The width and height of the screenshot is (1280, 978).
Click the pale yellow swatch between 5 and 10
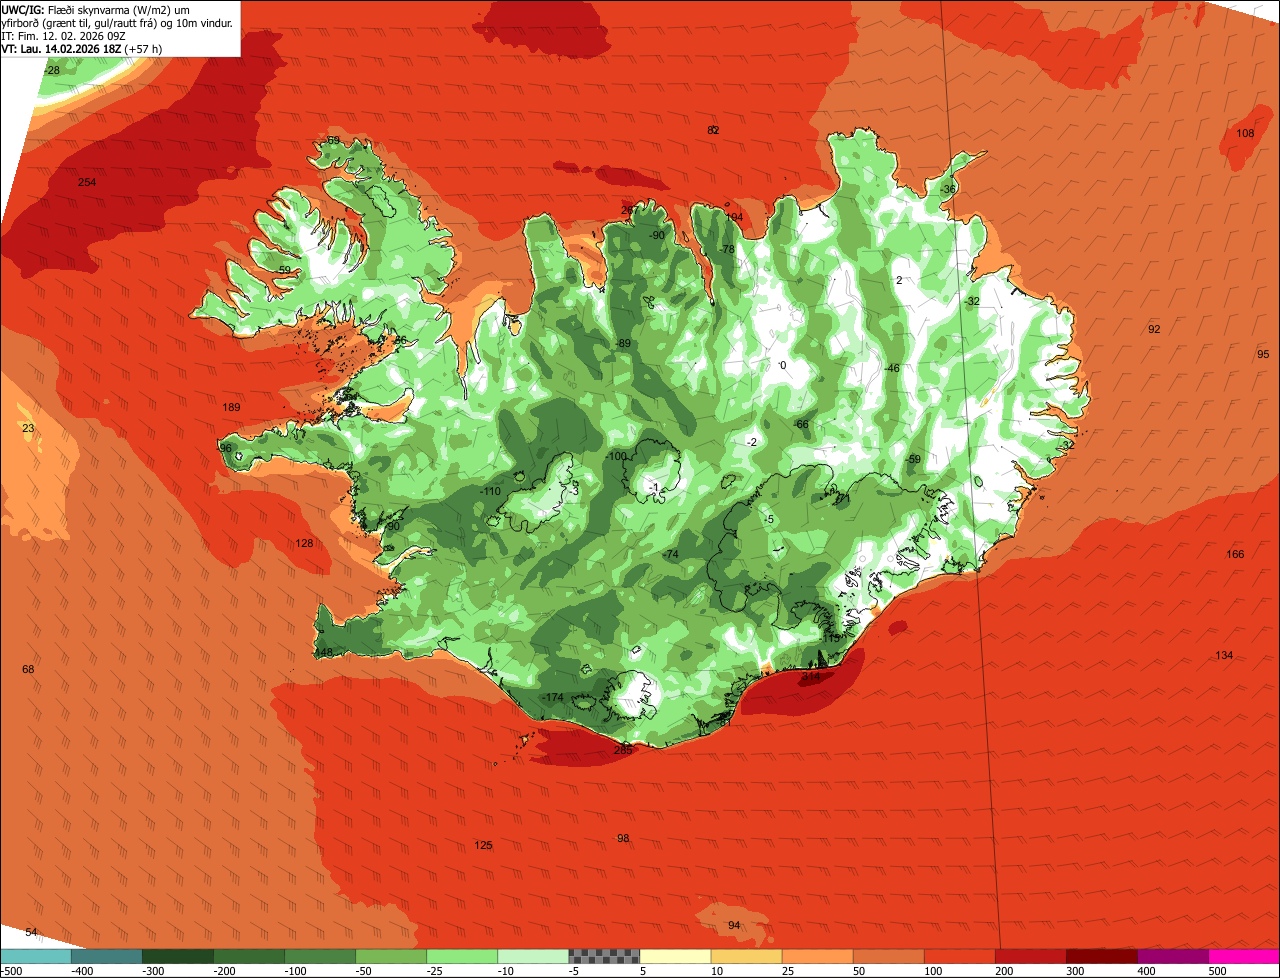[675, 956]
